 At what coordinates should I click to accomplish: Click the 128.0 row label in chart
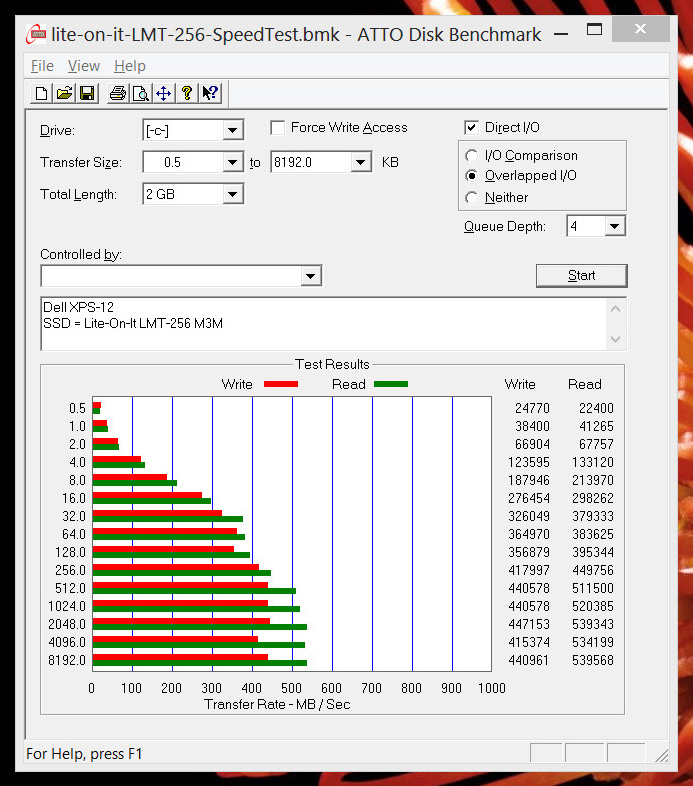click(71, 552)
